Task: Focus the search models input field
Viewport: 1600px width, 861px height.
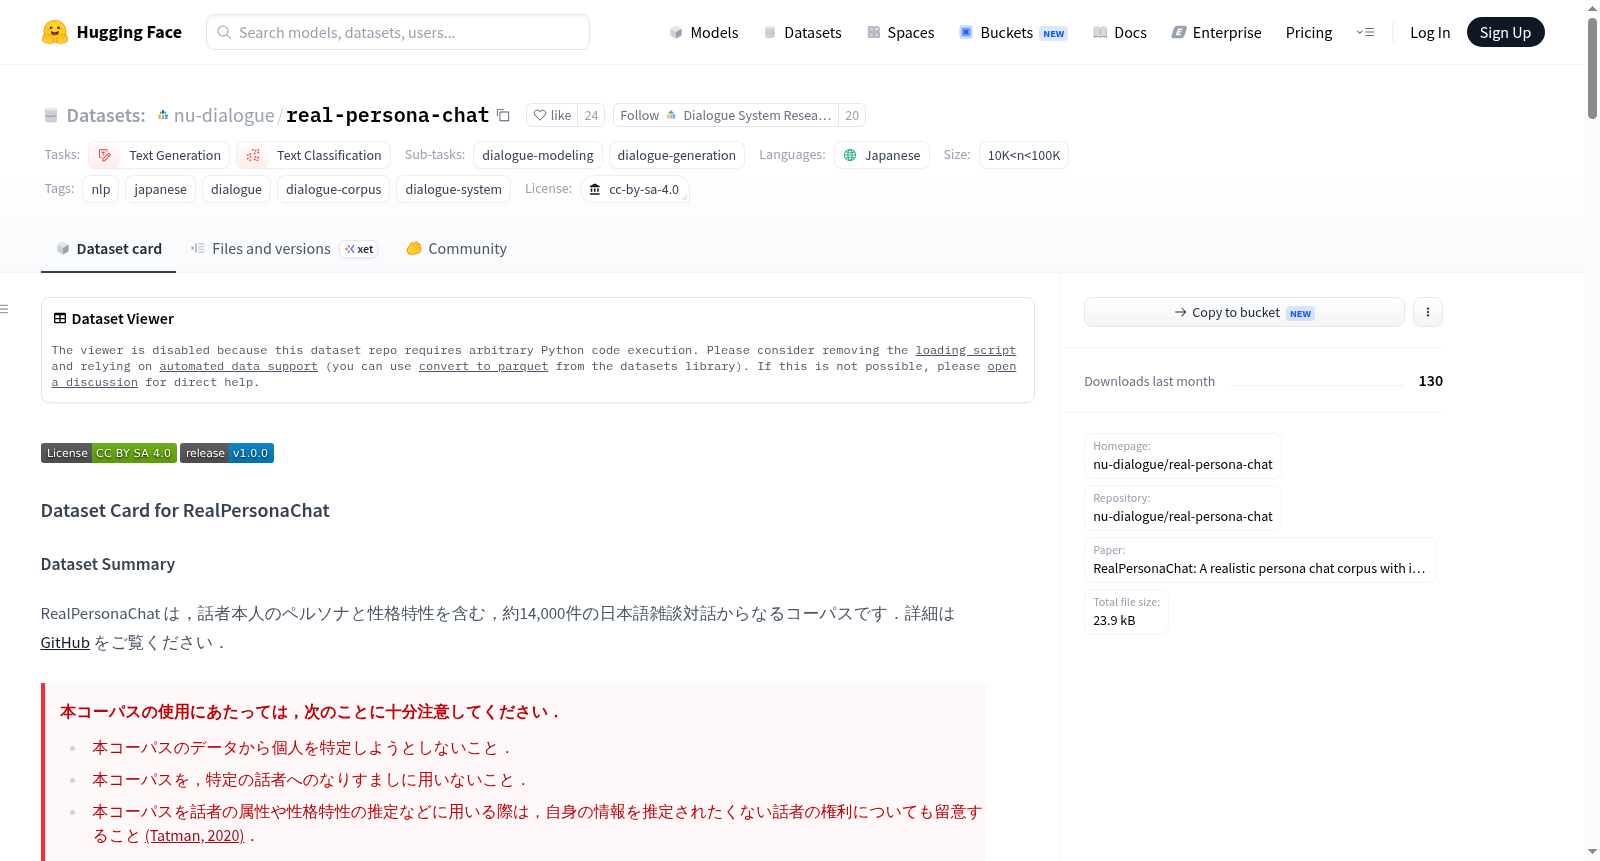Action: tap(398, 32)
